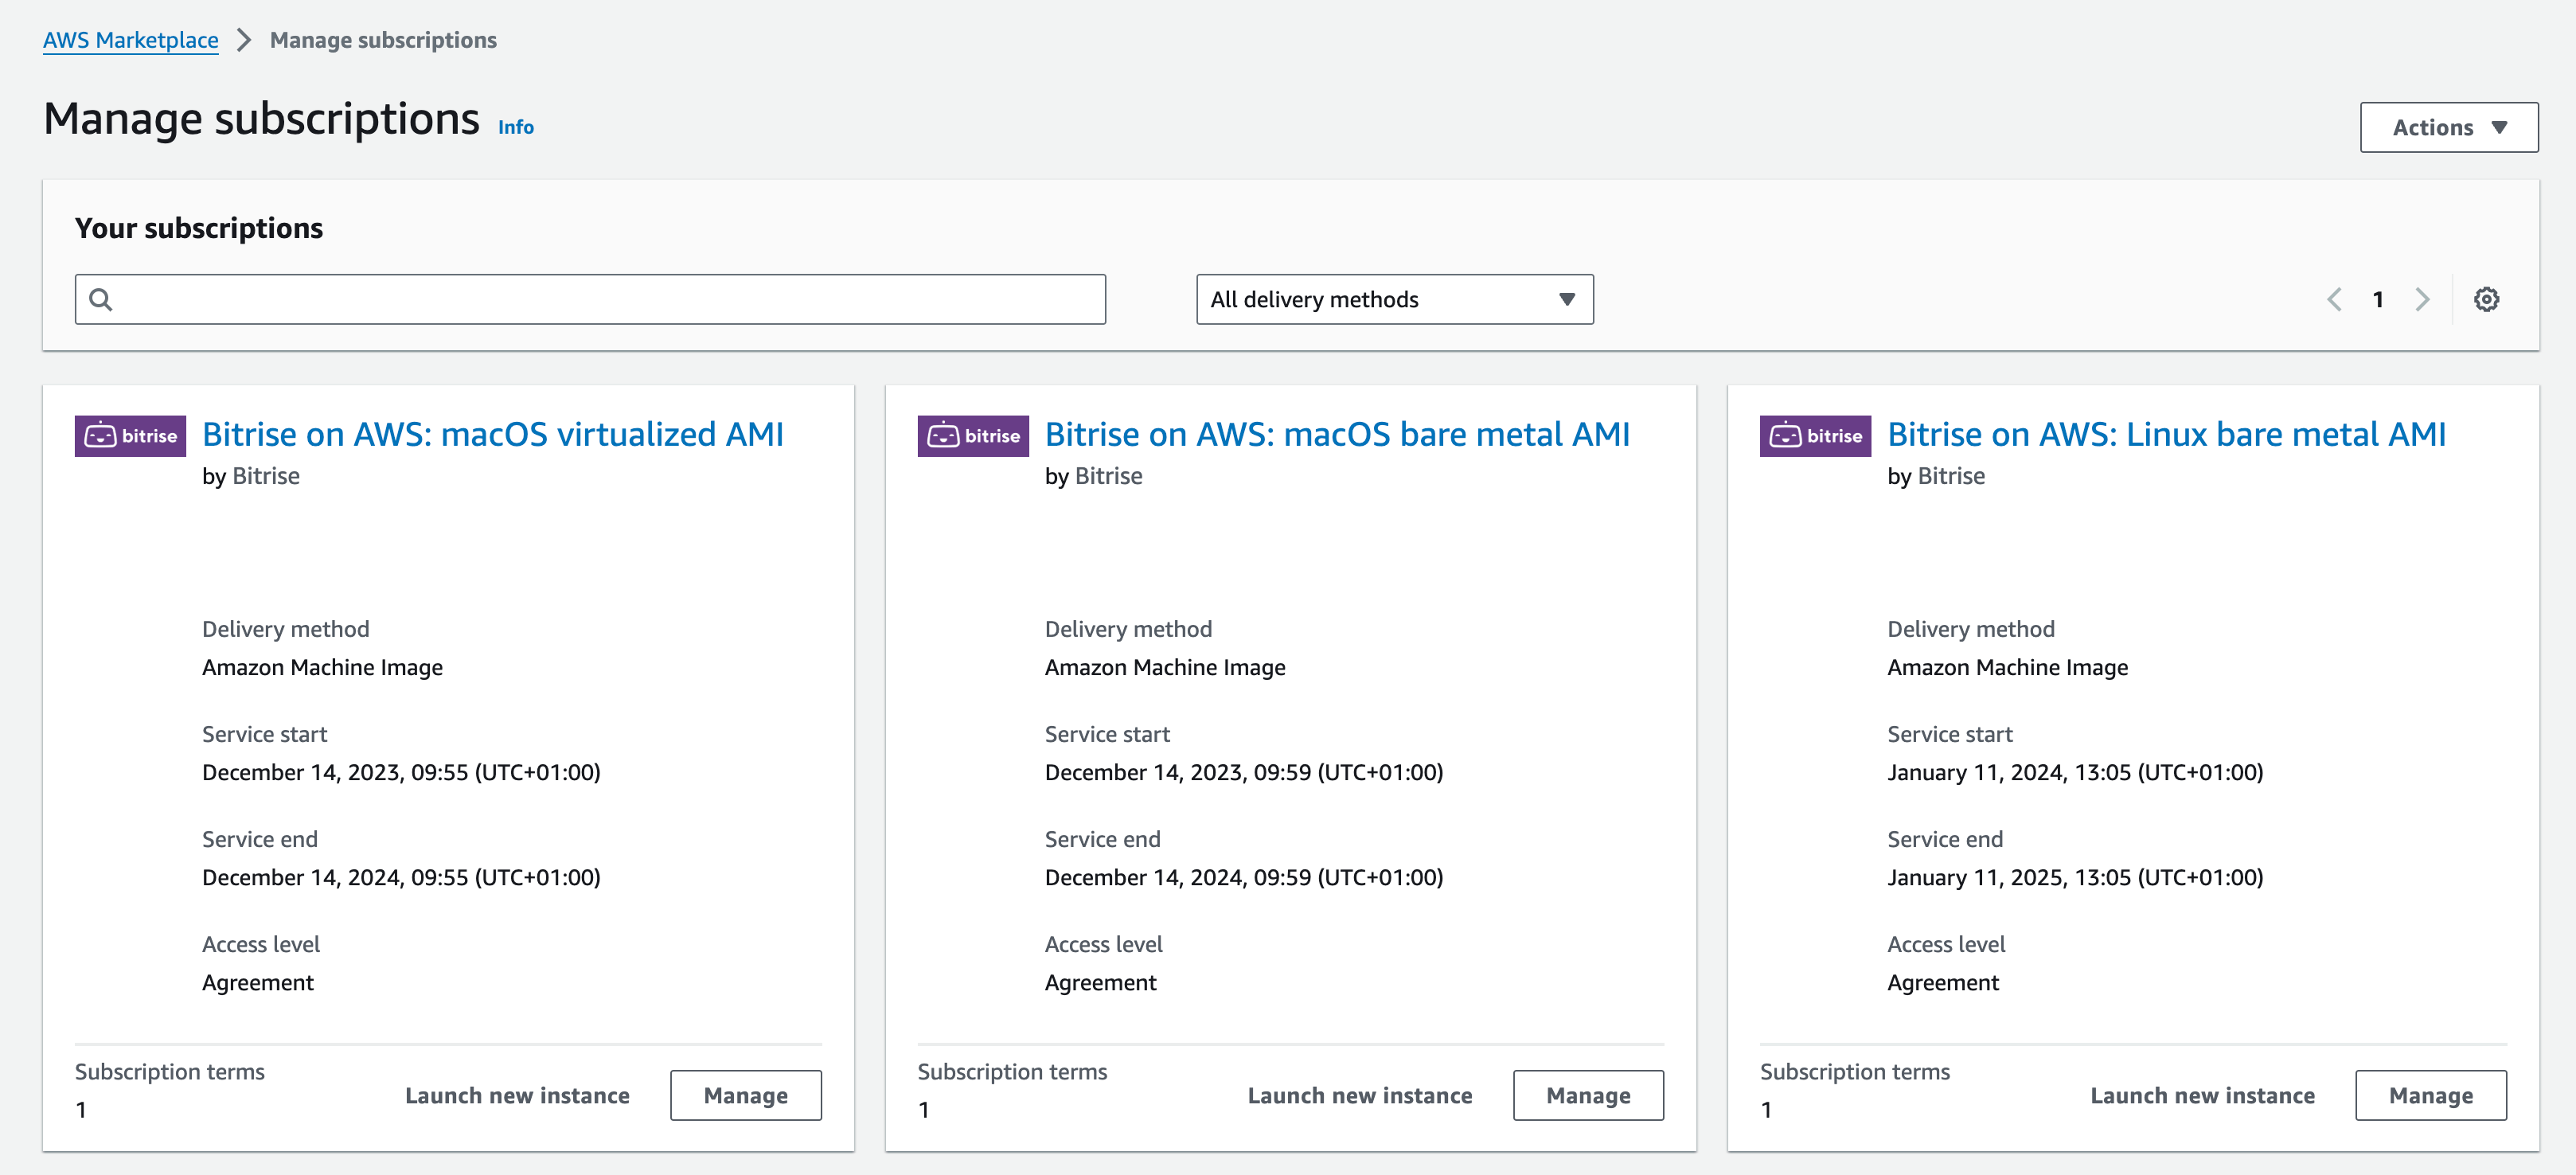2576x1175 pixels.
Task: Click the Info icon beside Manage subscriptions
Action: pyautogui.click(x=516, y=127)
